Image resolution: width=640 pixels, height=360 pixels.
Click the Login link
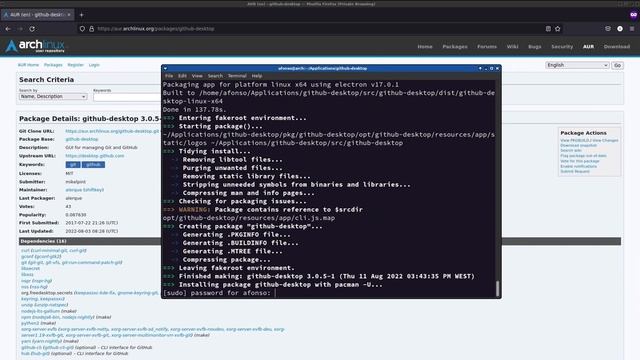[x=94, y=65]
